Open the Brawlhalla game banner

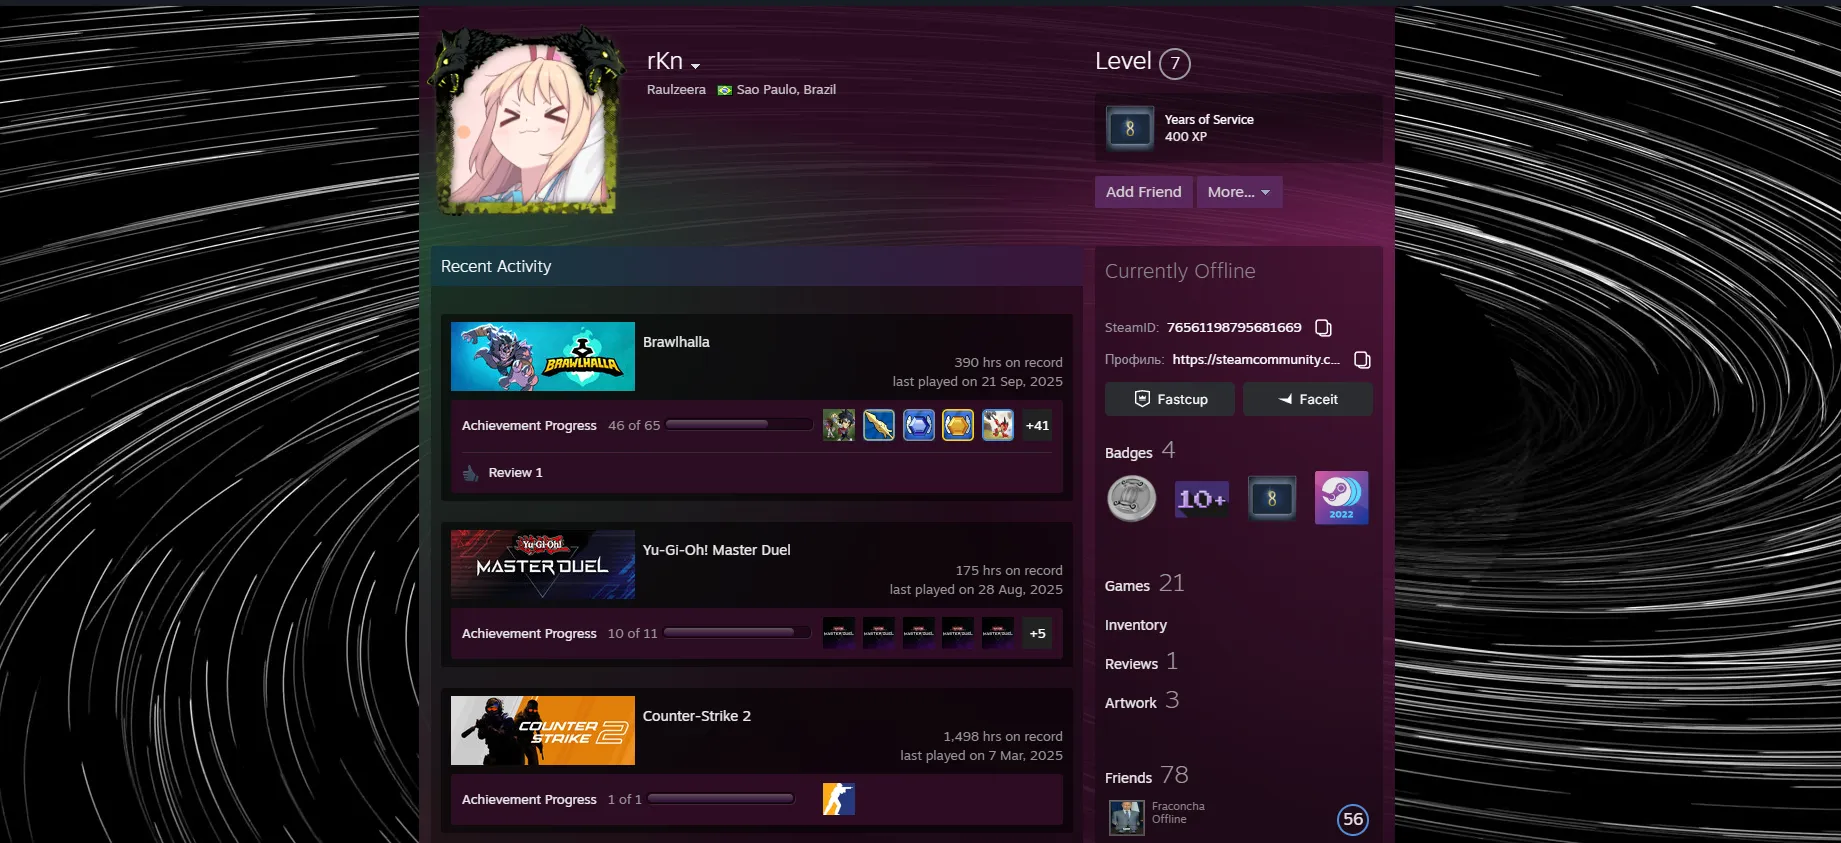click(x=543, y=356)
